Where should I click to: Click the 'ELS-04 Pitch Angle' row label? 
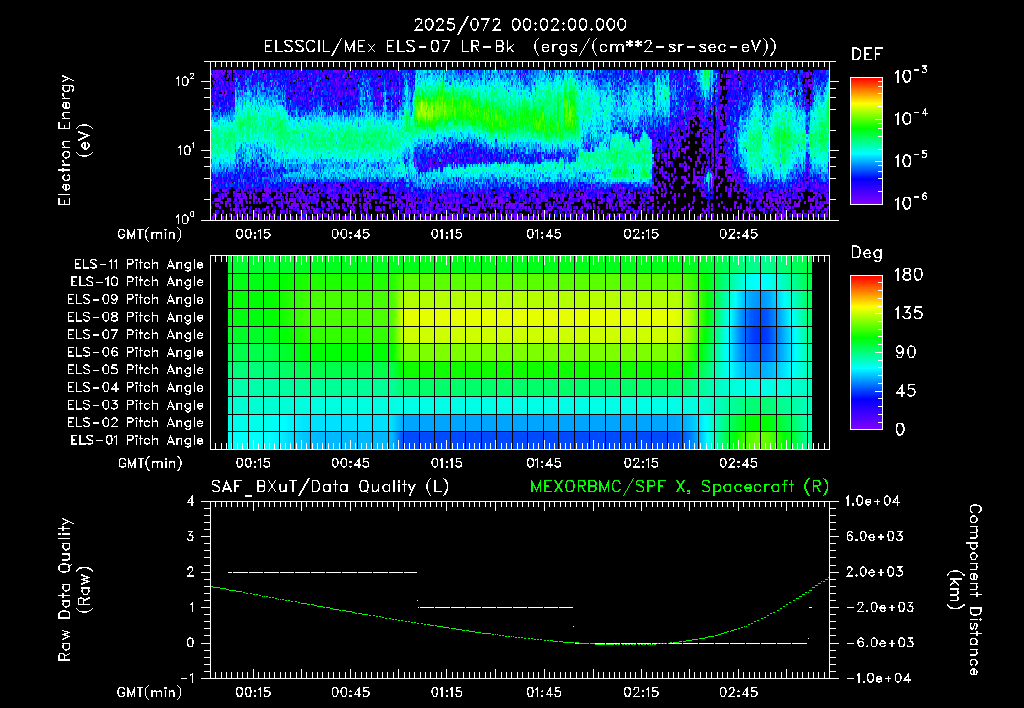pos(136,387)
